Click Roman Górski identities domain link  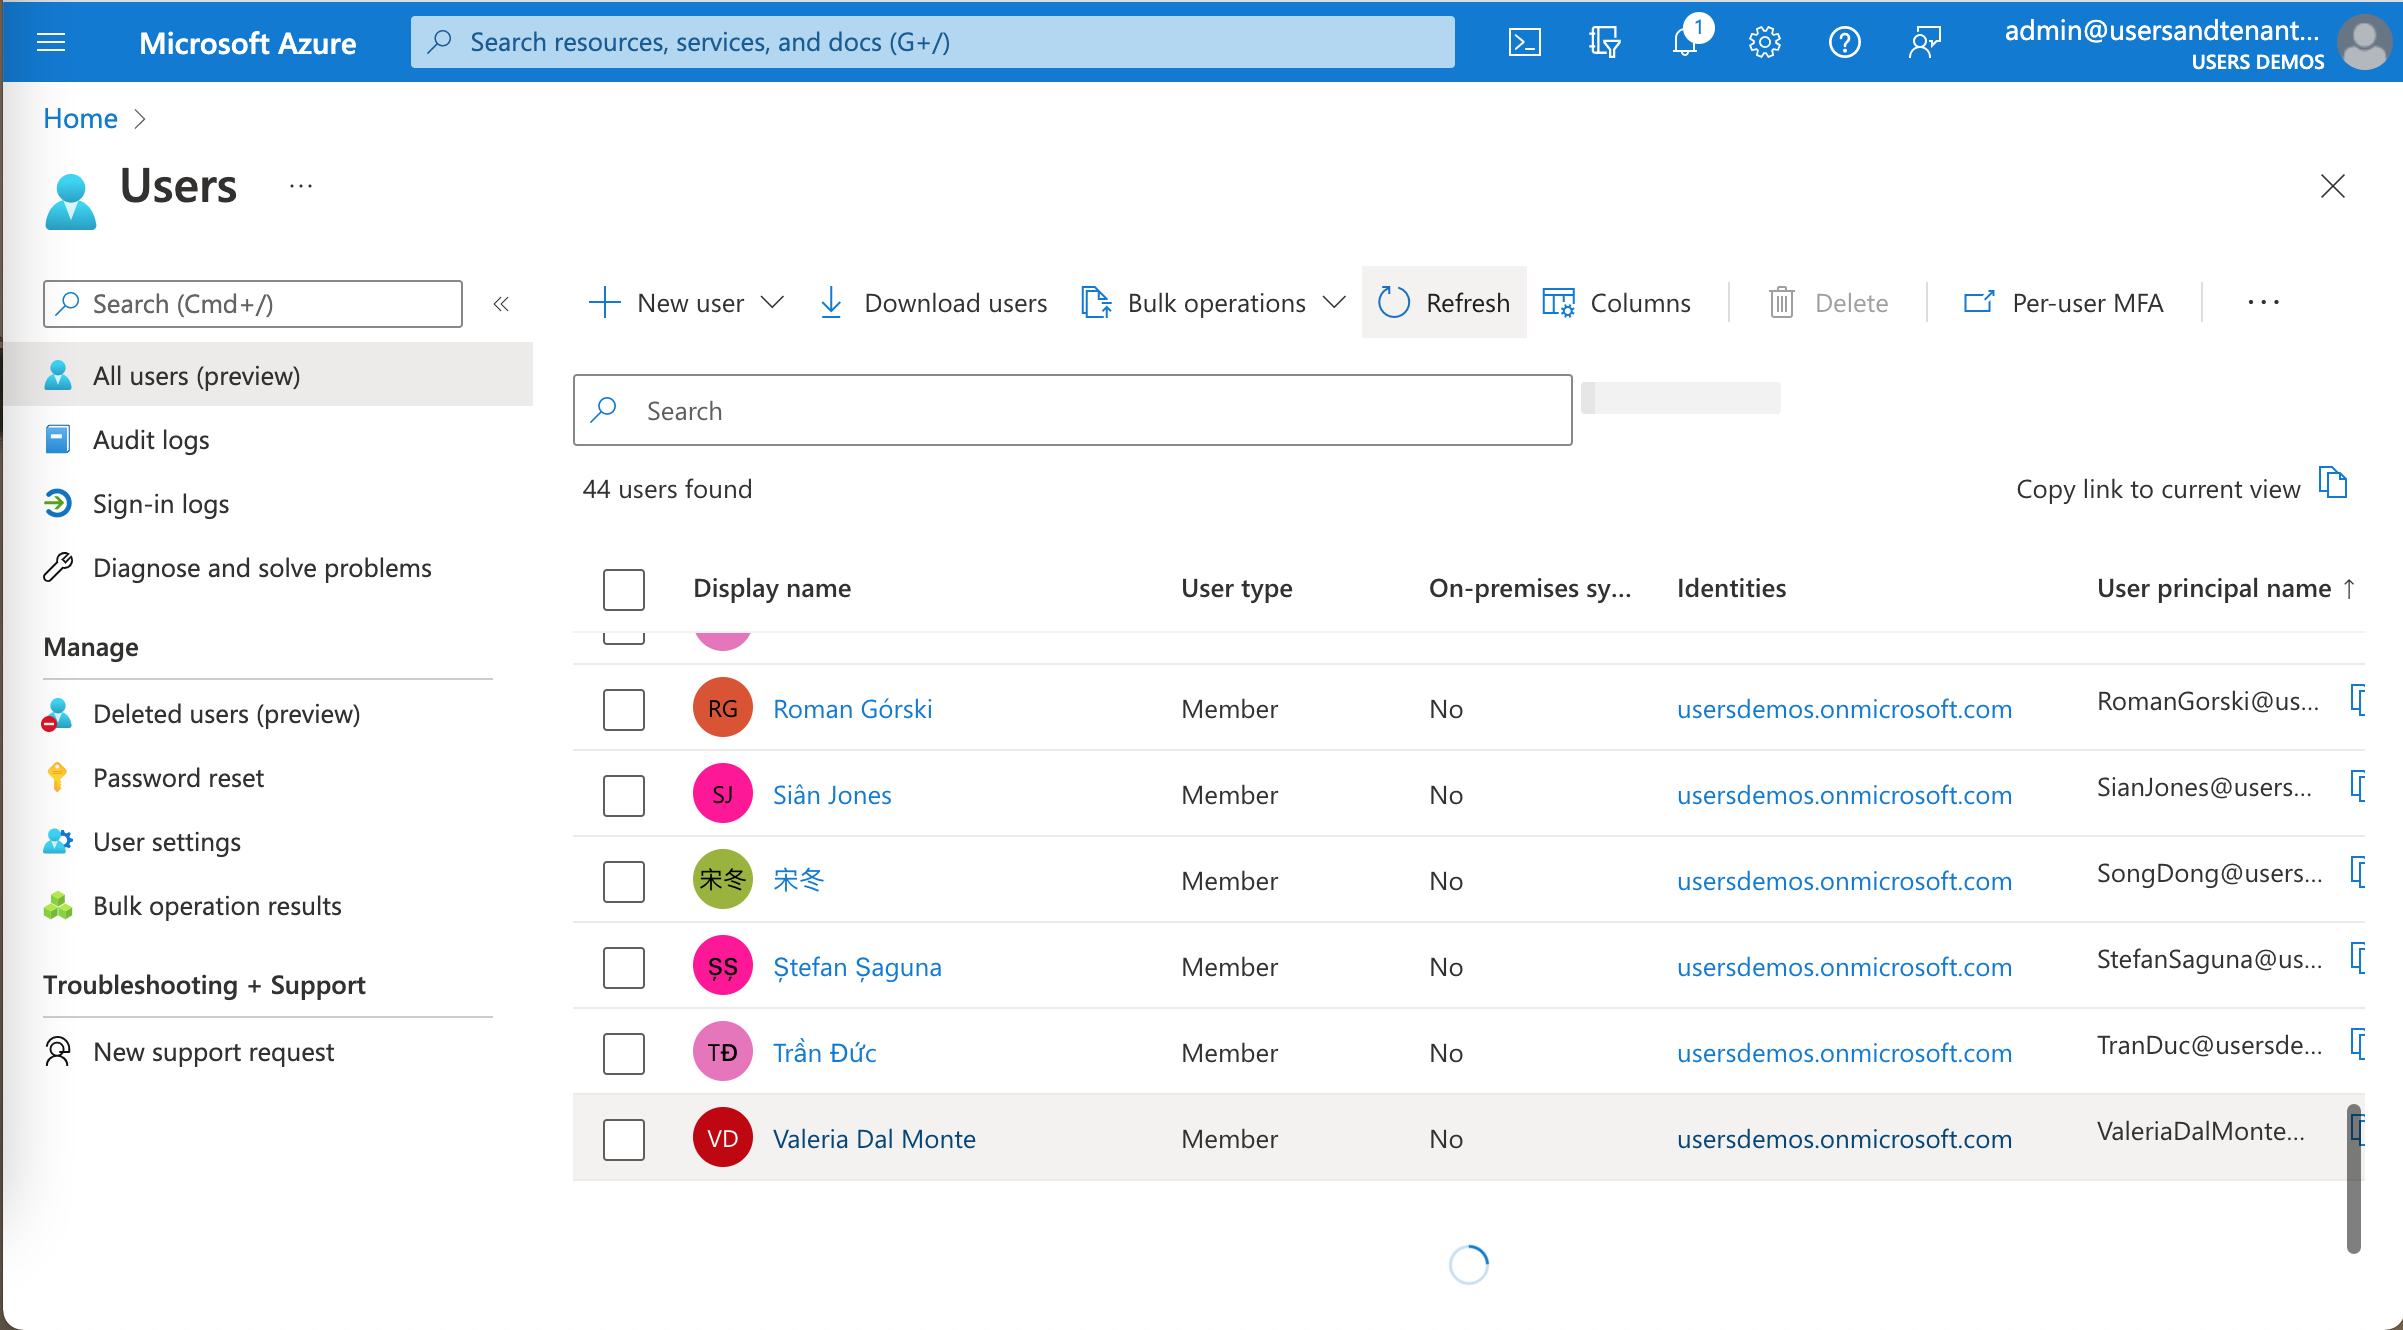point(1844,708)
